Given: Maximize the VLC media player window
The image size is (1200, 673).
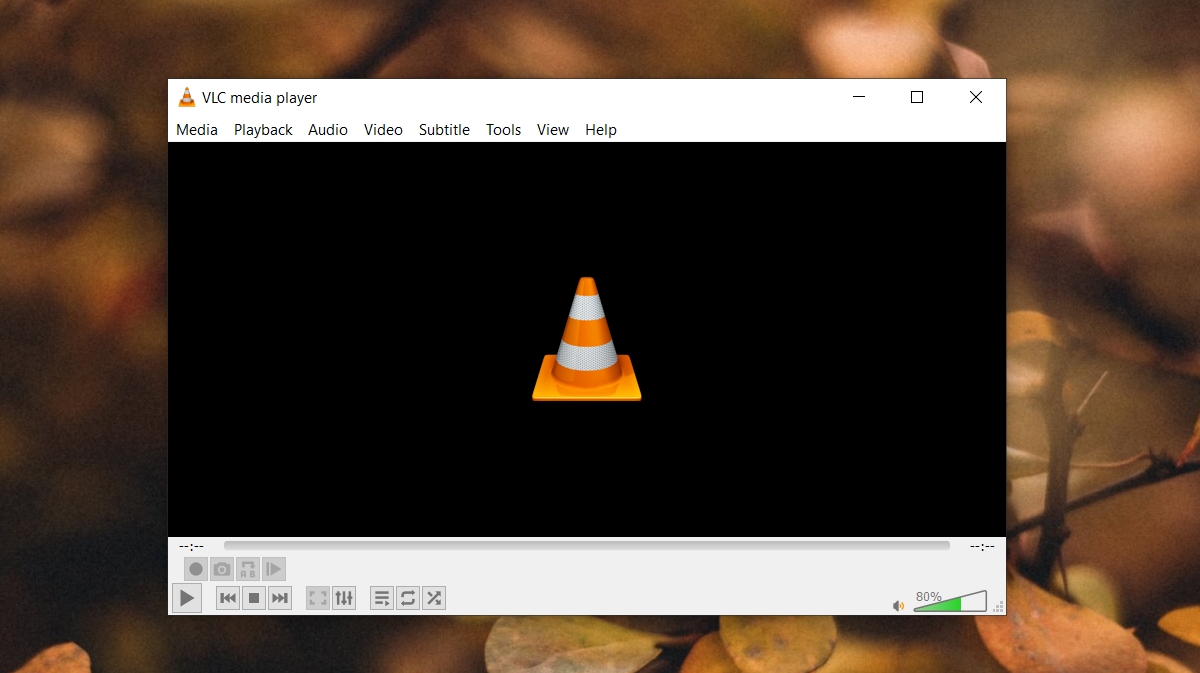Looking at the screenshot, I should coord(917,97).
